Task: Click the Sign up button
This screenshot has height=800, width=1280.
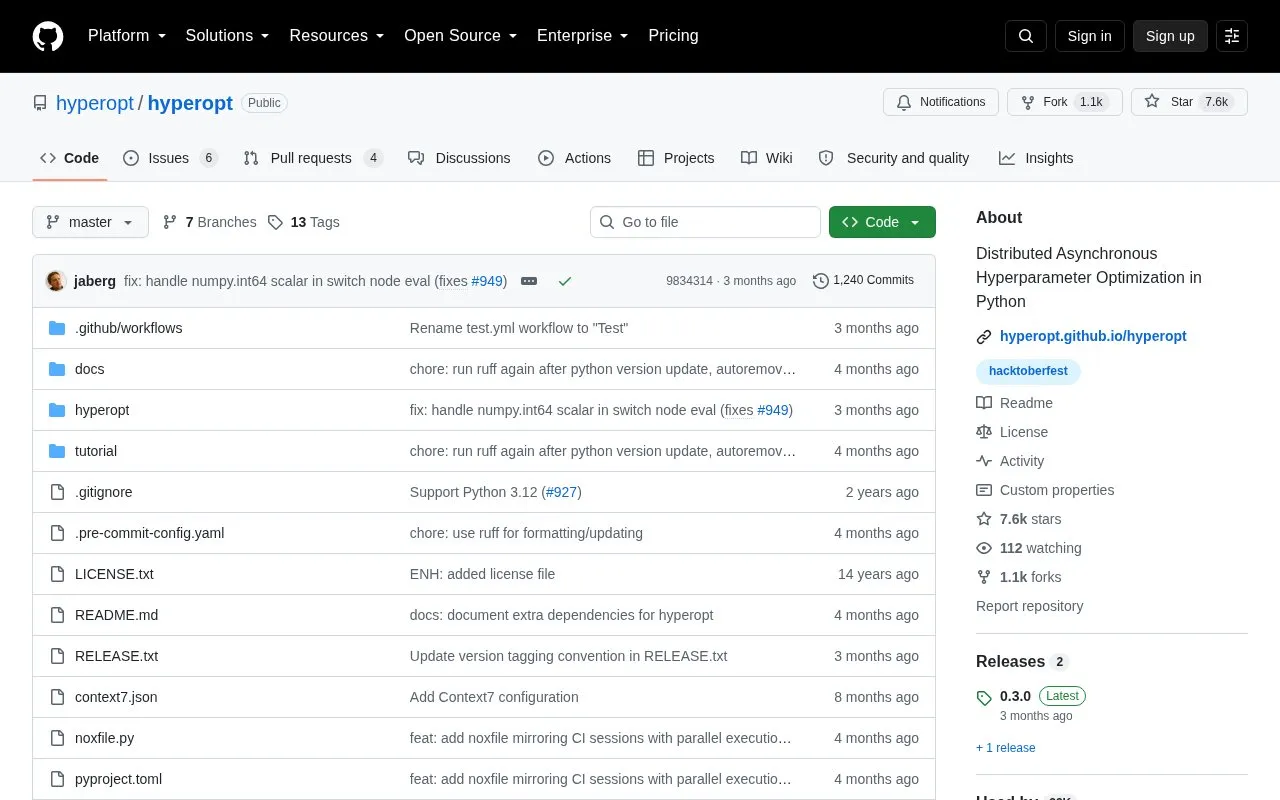Action: pos(1170,36)
